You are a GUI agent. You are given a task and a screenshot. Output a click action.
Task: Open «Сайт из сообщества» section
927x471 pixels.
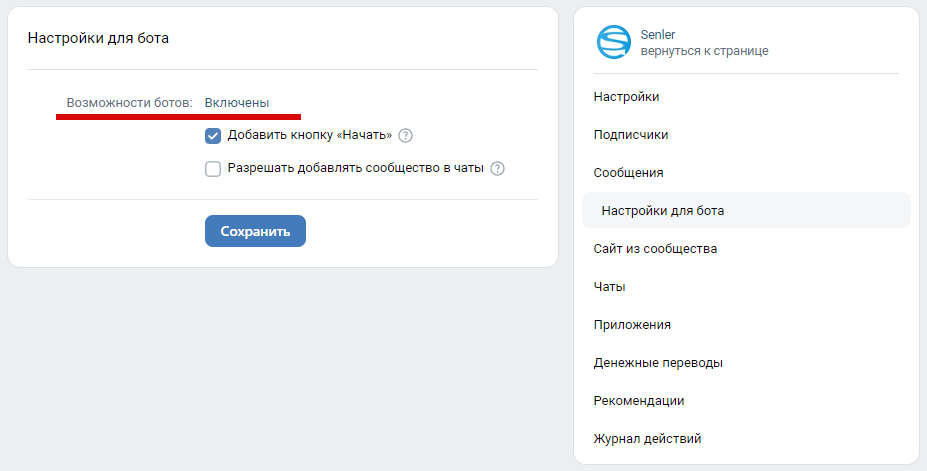pyautogui.click(x=655, y=249)
